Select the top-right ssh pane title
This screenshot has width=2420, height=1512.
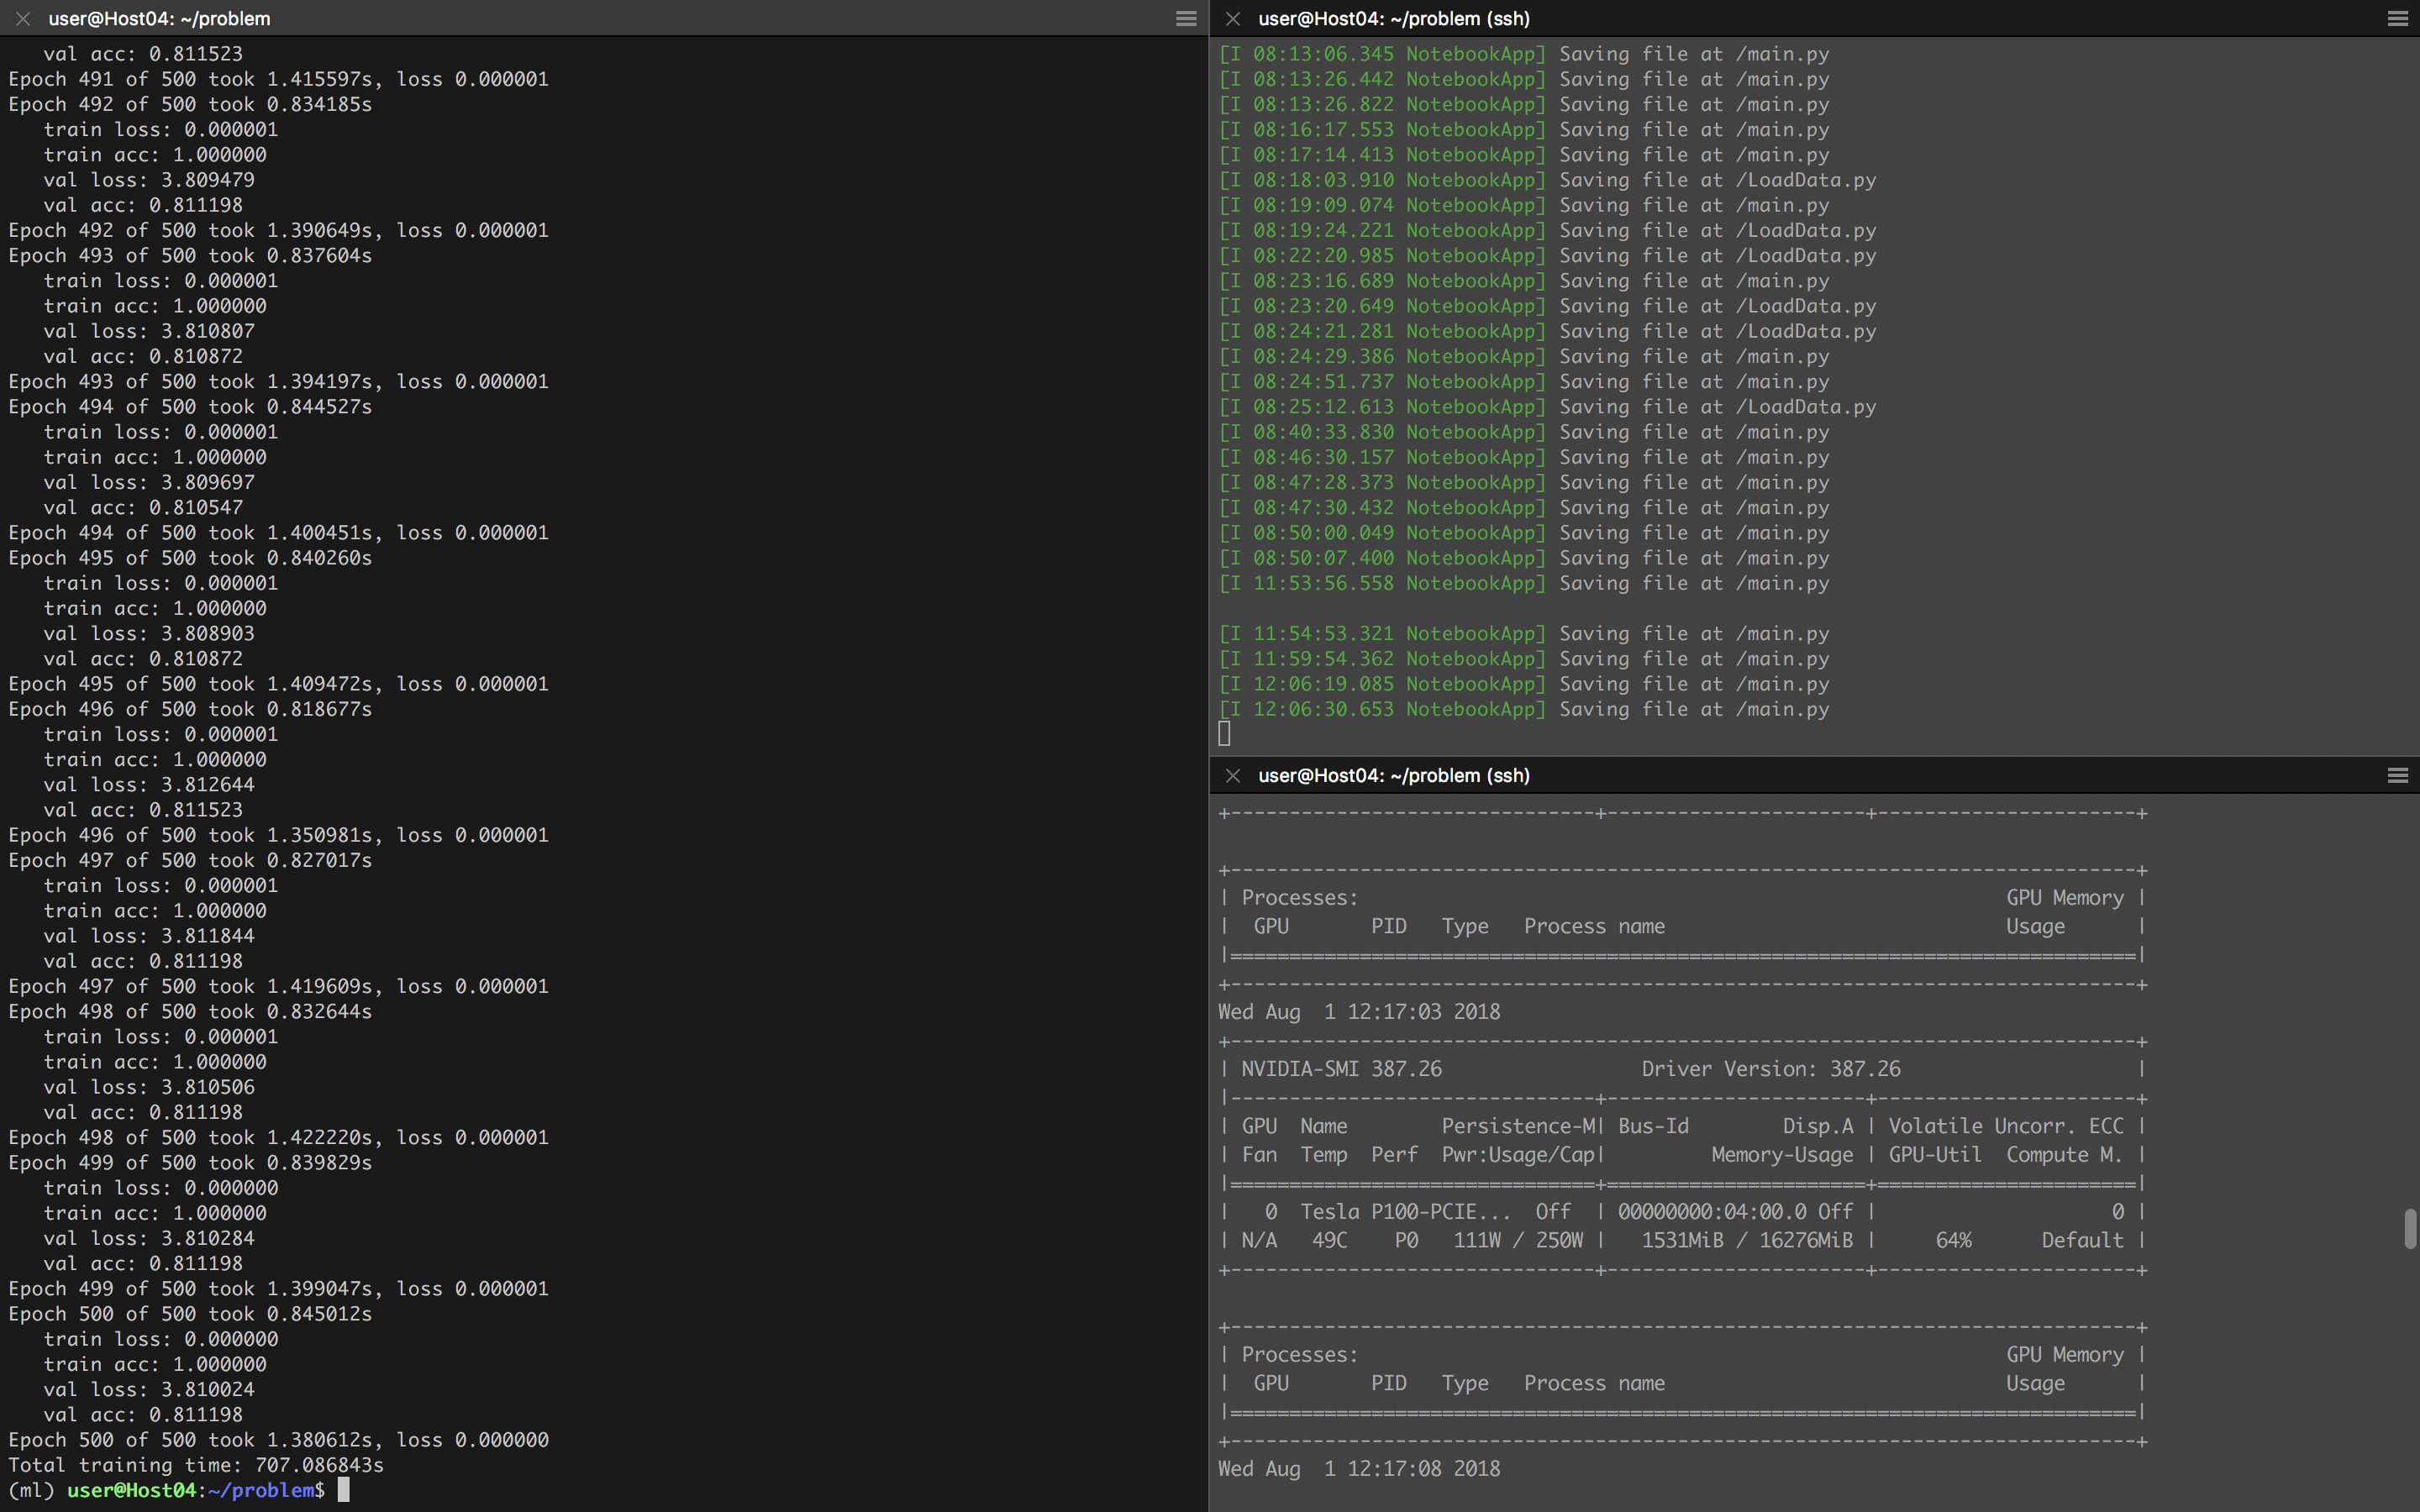click(1393, 18)
